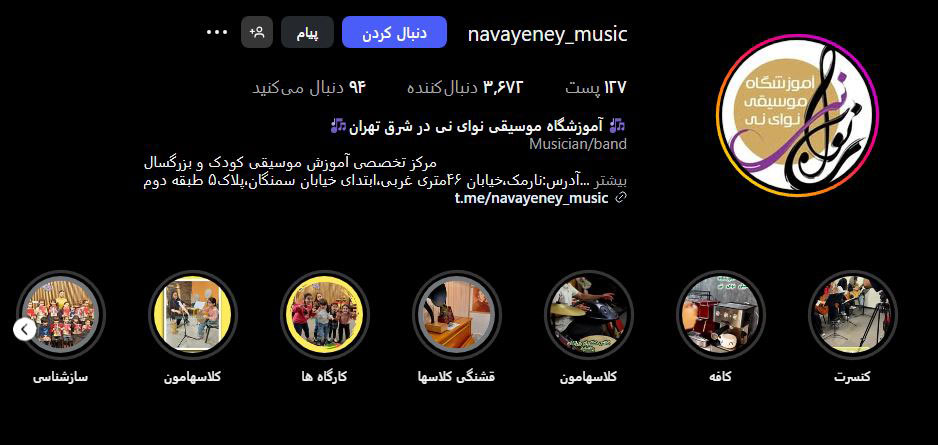The height and width of the screenshot is (445, 938).
Task: Open the کافه story highlight
Action: [x=721, y=315]
